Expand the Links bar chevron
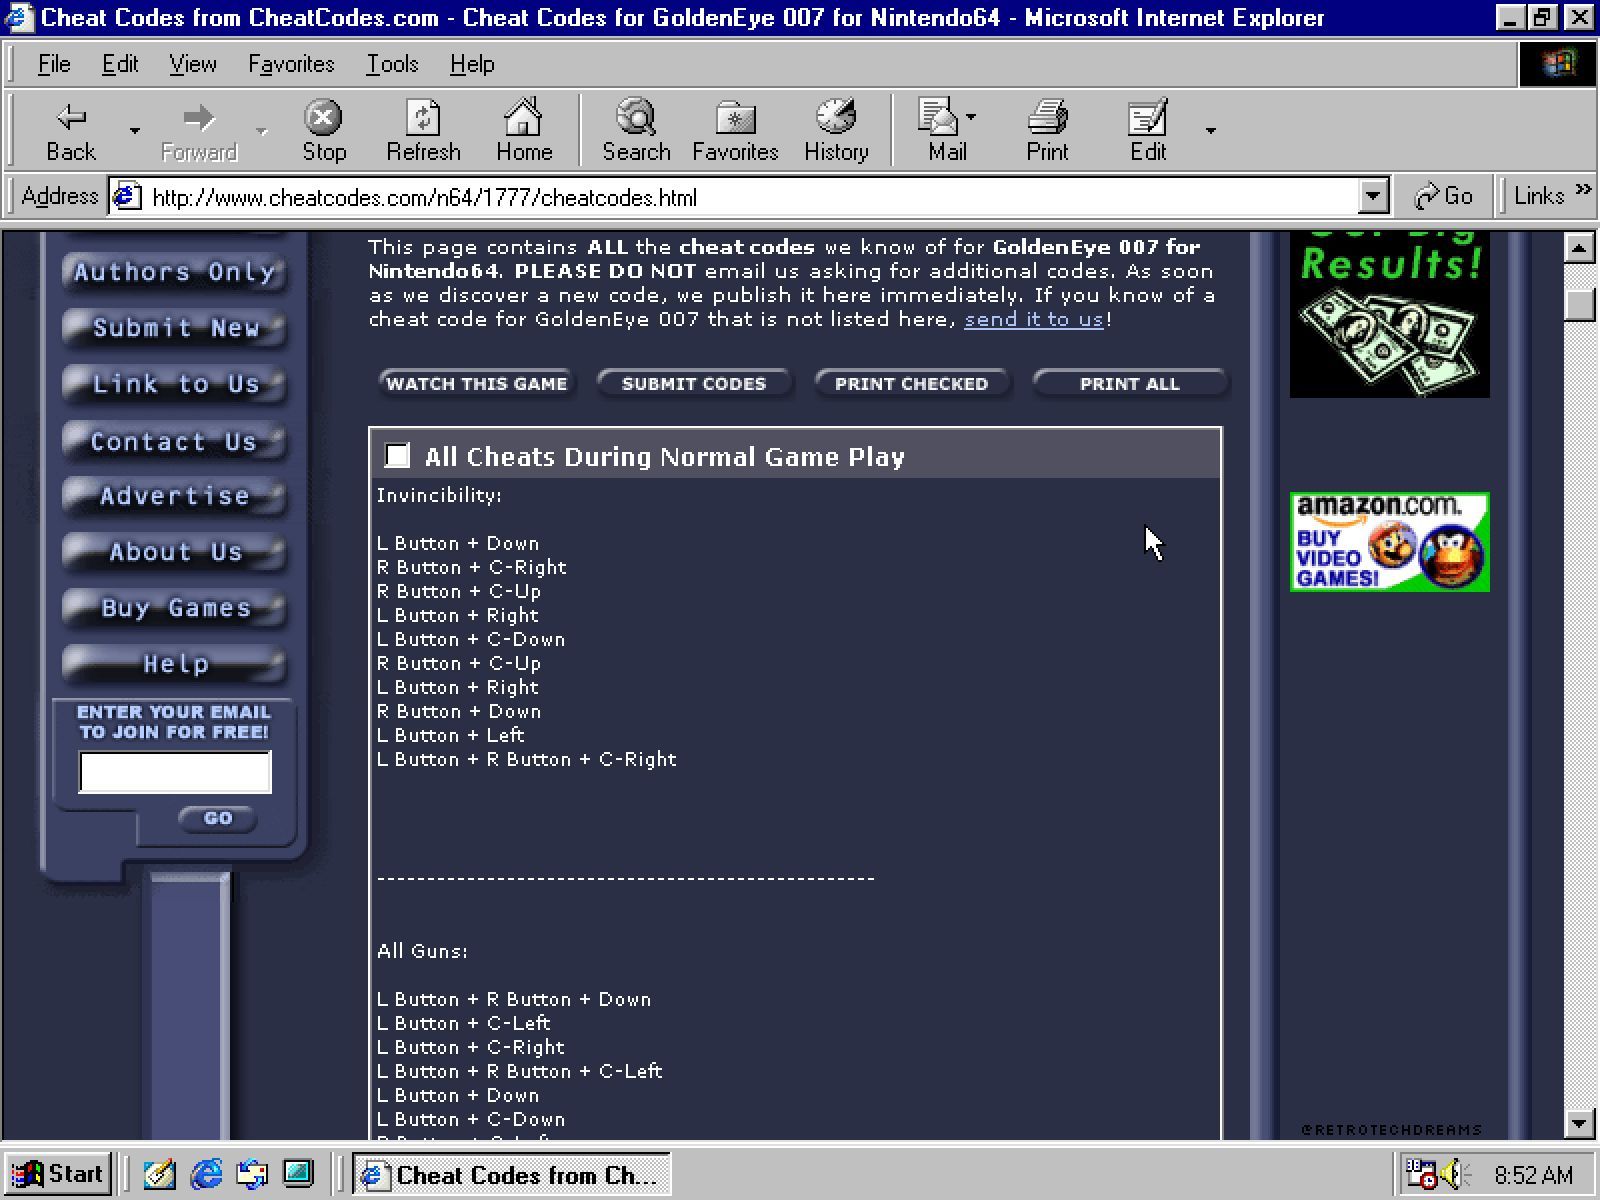1600x1200 pixels. click(x=1583, y=189)
